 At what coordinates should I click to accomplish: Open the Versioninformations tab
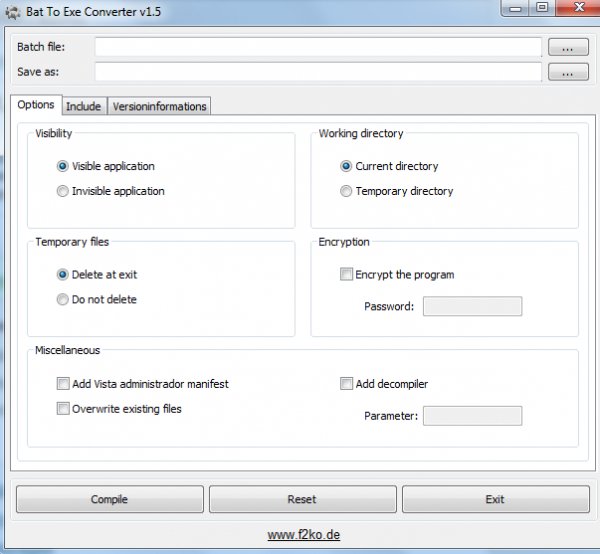[159, 106]
